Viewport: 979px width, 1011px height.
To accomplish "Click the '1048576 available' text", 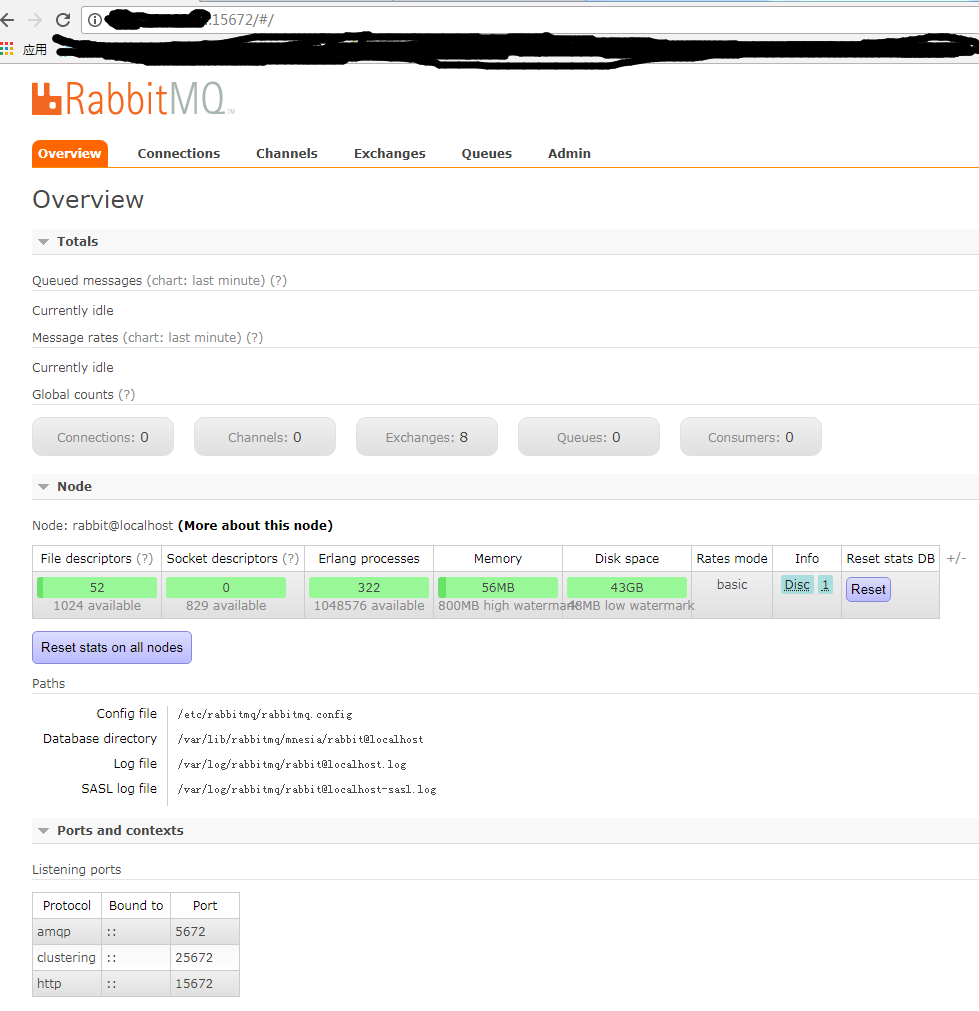I will 369,605.
